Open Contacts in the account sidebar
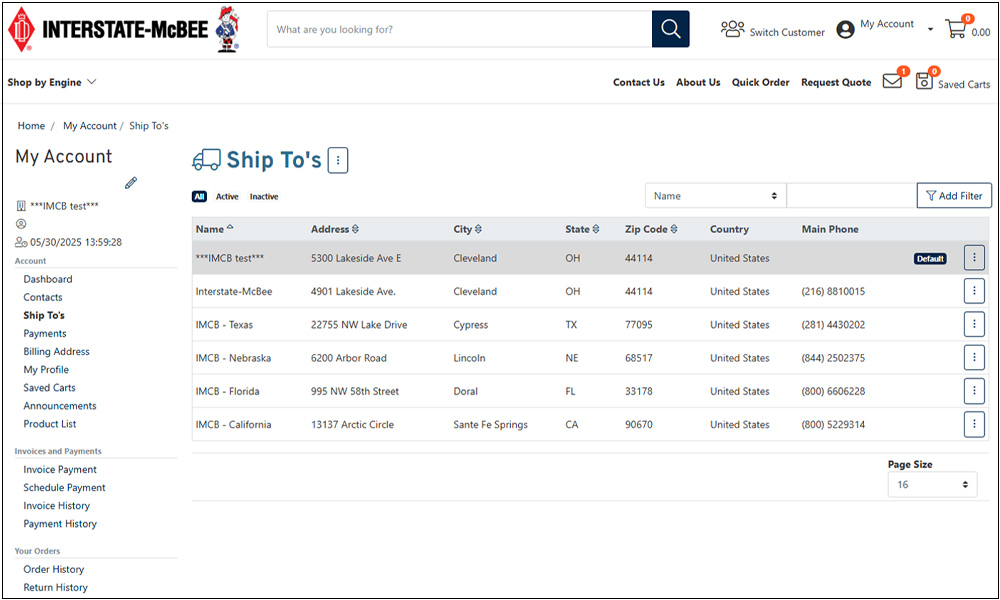The height and width of the screenshot is (600, 1000). click(x=43, y=297)
